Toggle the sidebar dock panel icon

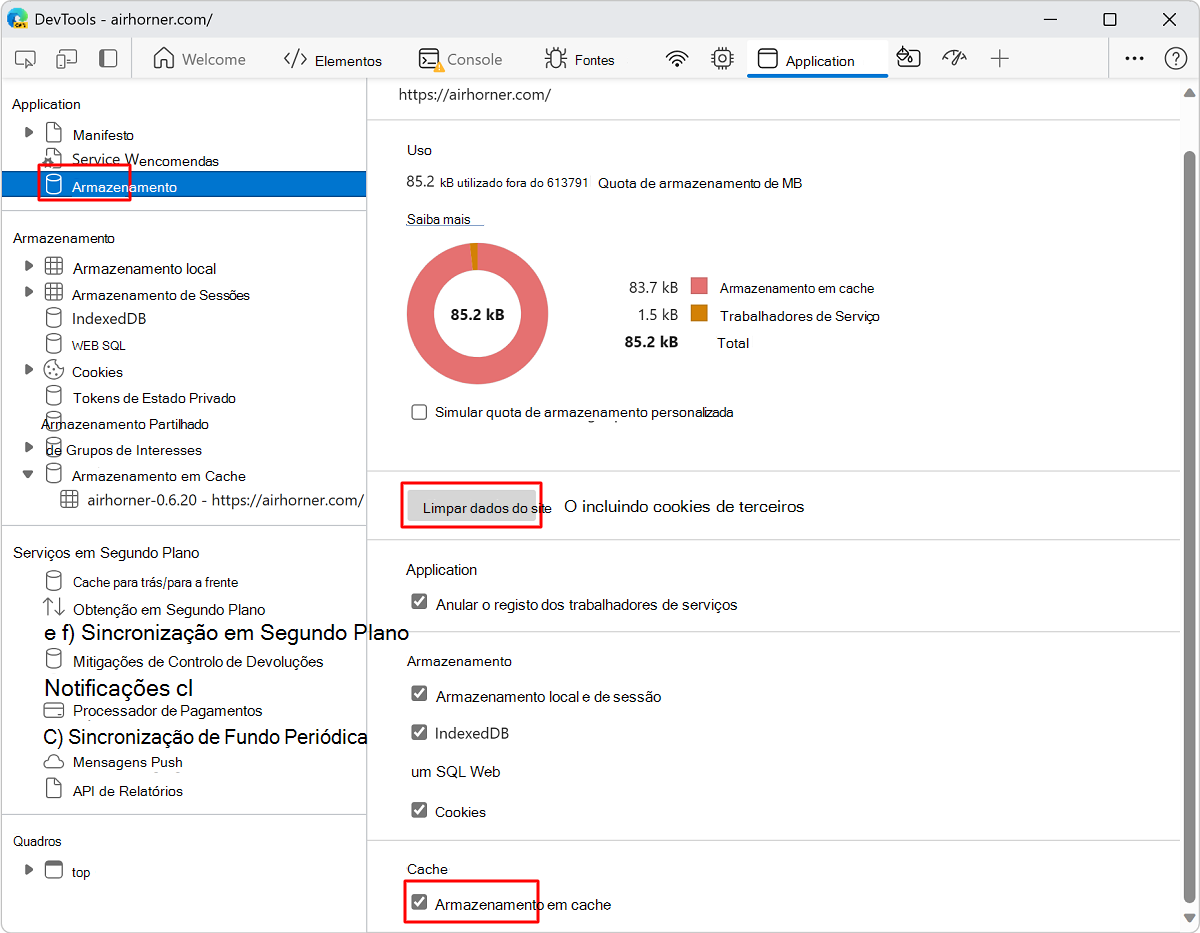coord(108,59)
